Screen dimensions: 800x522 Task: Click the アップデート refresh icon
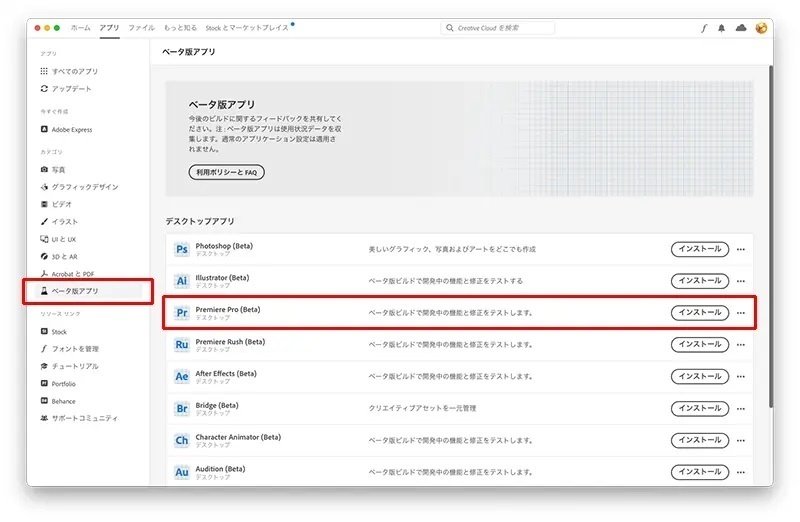point(44,88)
